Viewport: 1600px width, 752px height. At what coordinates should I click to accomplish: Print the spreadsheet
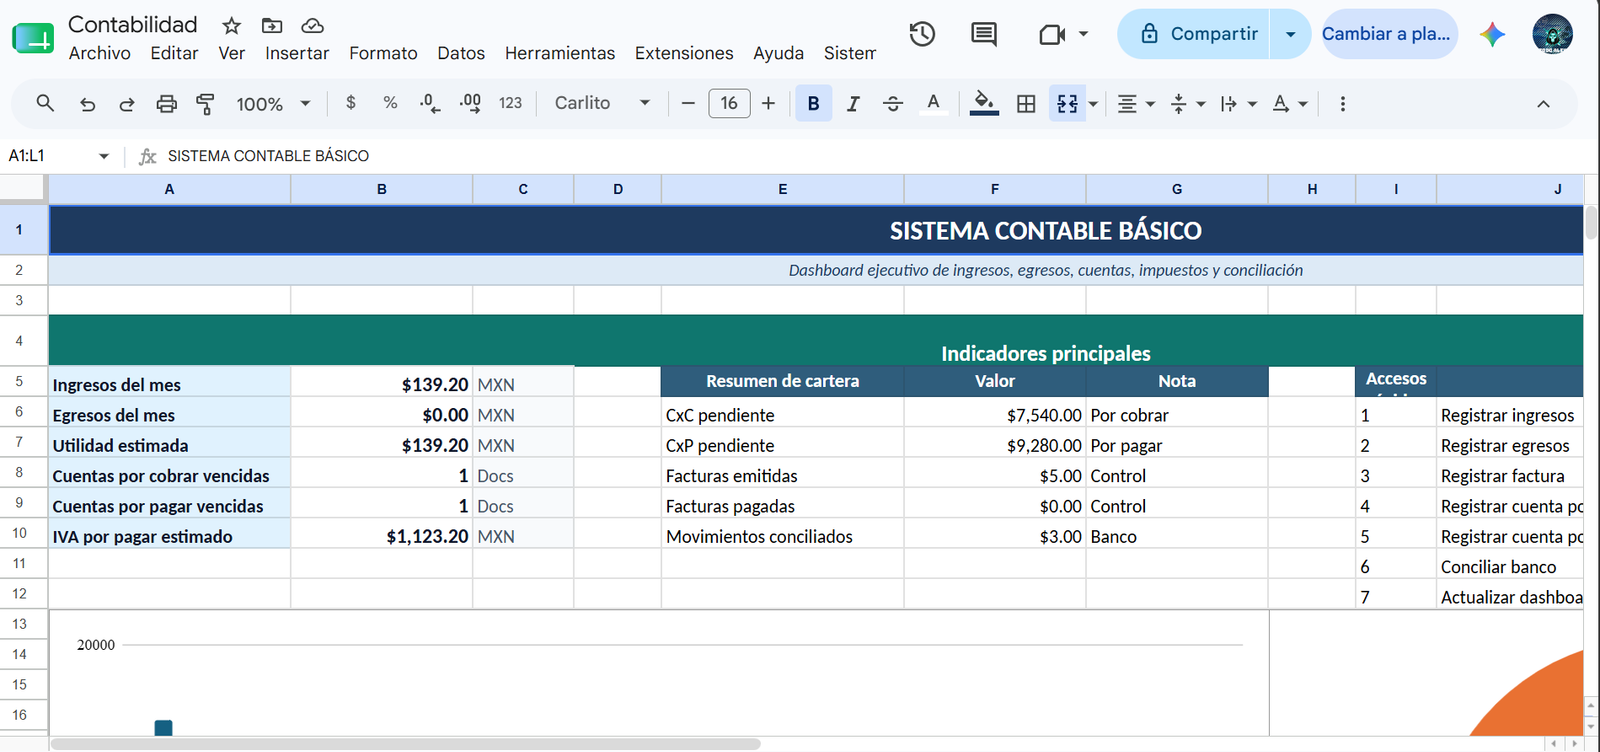click(x=166, y=103)
